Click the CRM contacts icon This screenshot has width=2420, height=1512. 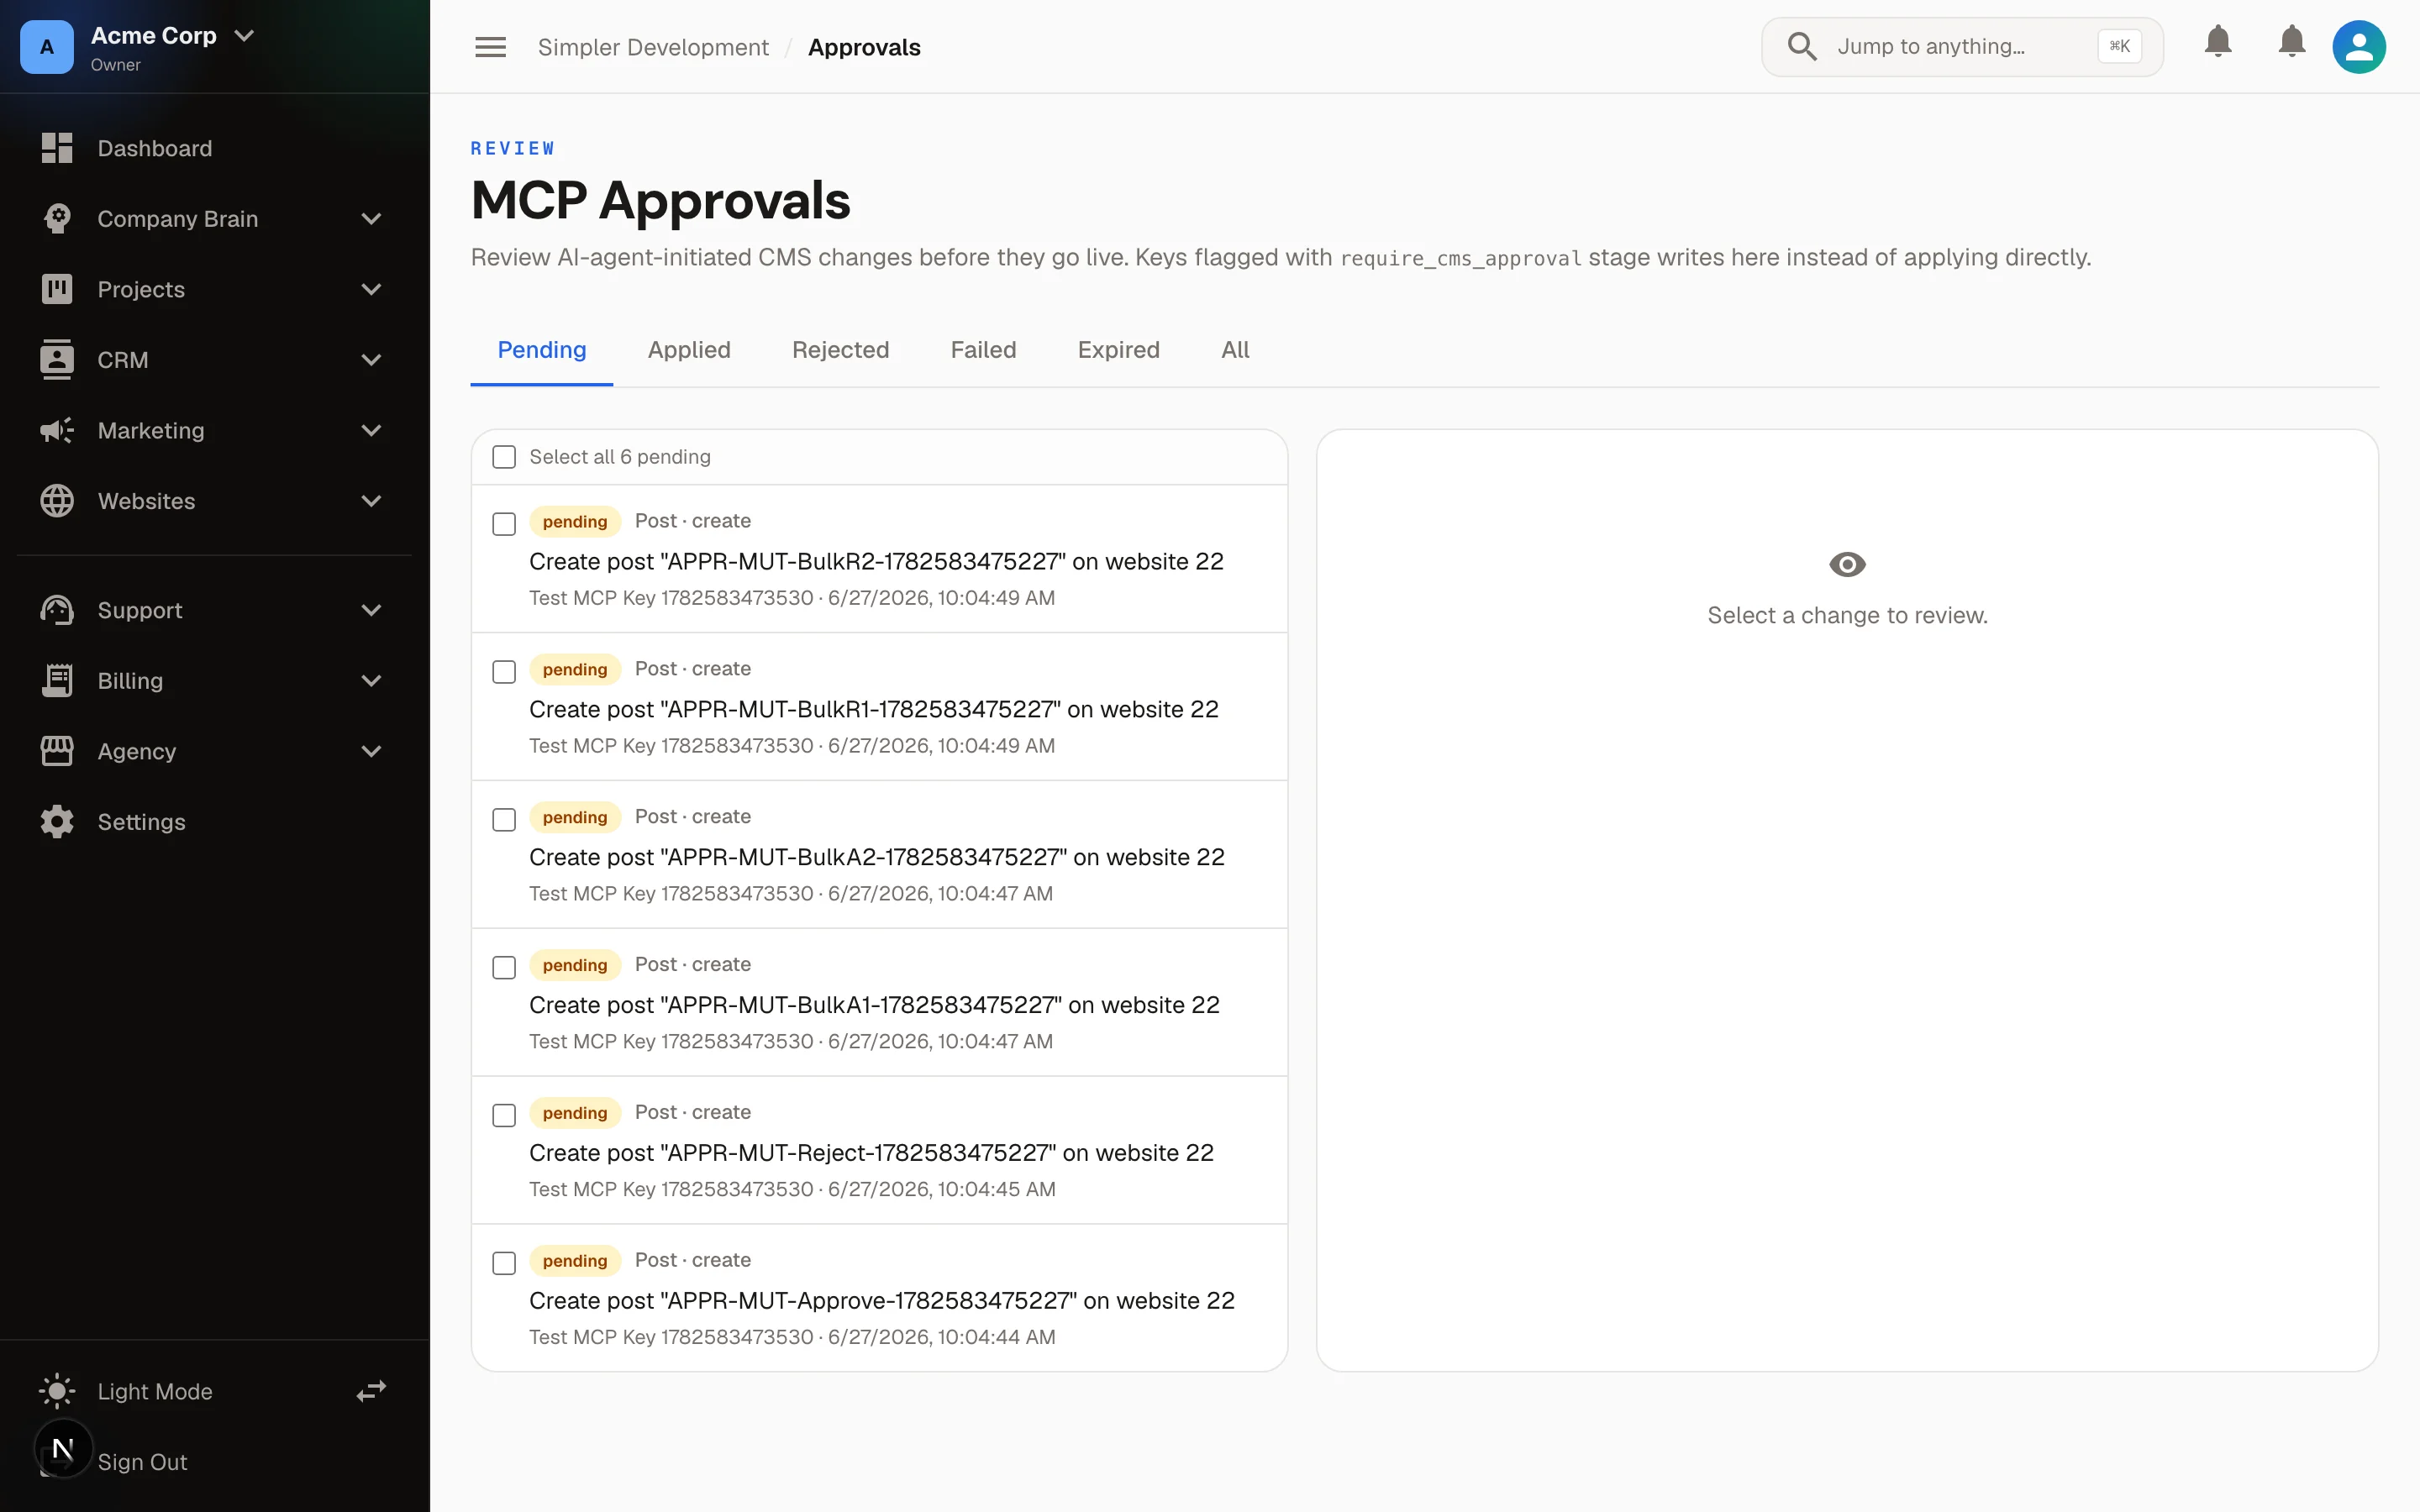pos(57,360)
